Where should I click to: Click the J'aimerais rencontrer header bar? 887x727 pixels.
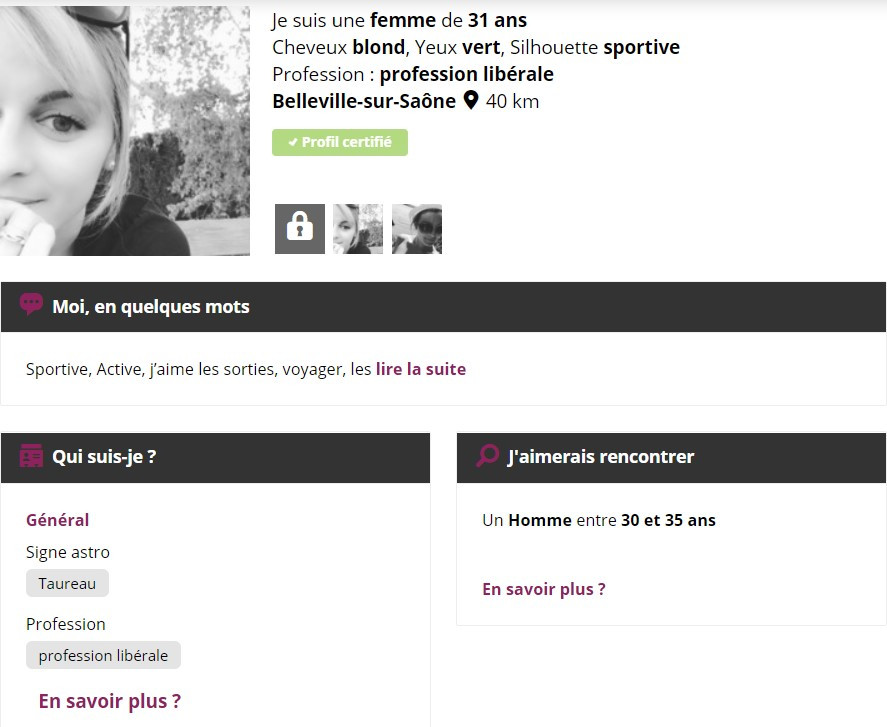pos(671,457)
